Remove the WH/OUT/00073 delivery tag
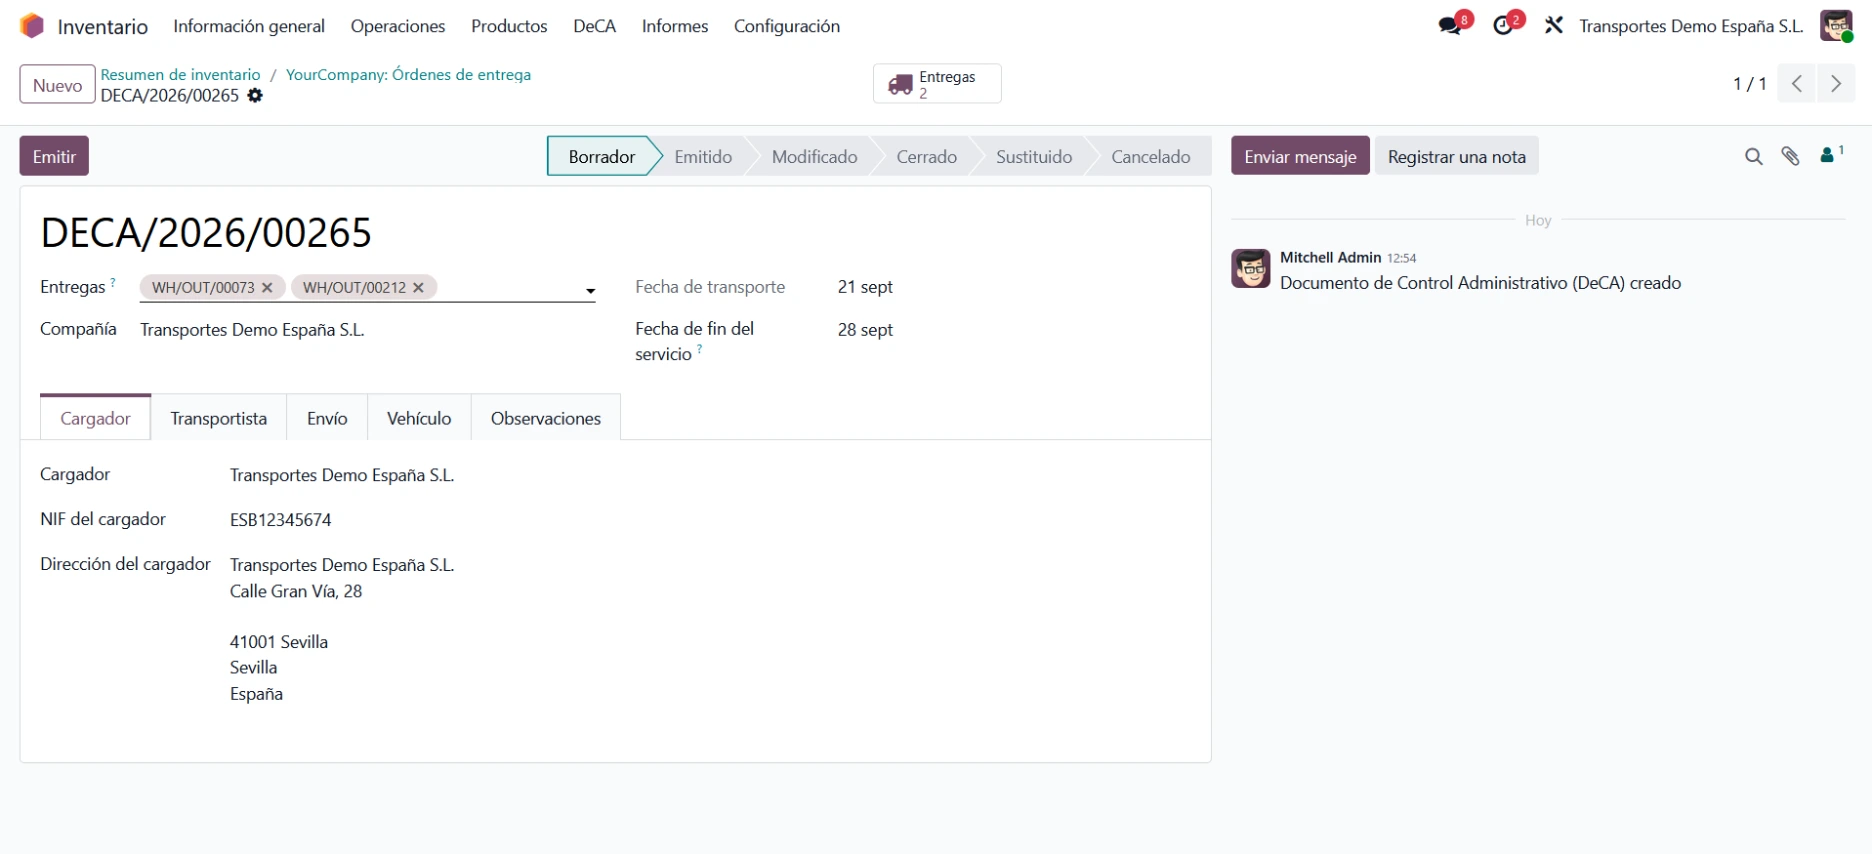Screen dimensions: 1872x854 [x=267, y=288]
